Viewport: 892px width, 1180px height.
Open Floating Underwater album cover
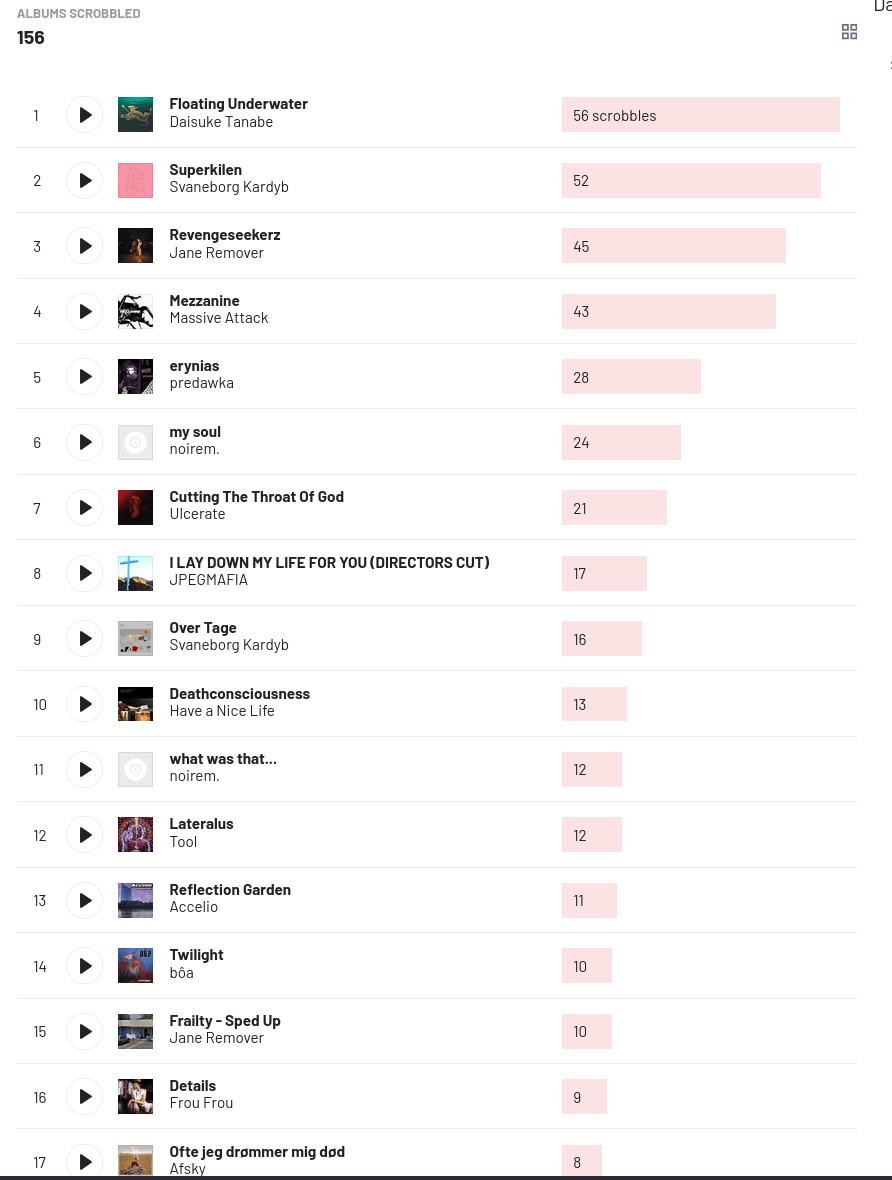coord(135,115)
